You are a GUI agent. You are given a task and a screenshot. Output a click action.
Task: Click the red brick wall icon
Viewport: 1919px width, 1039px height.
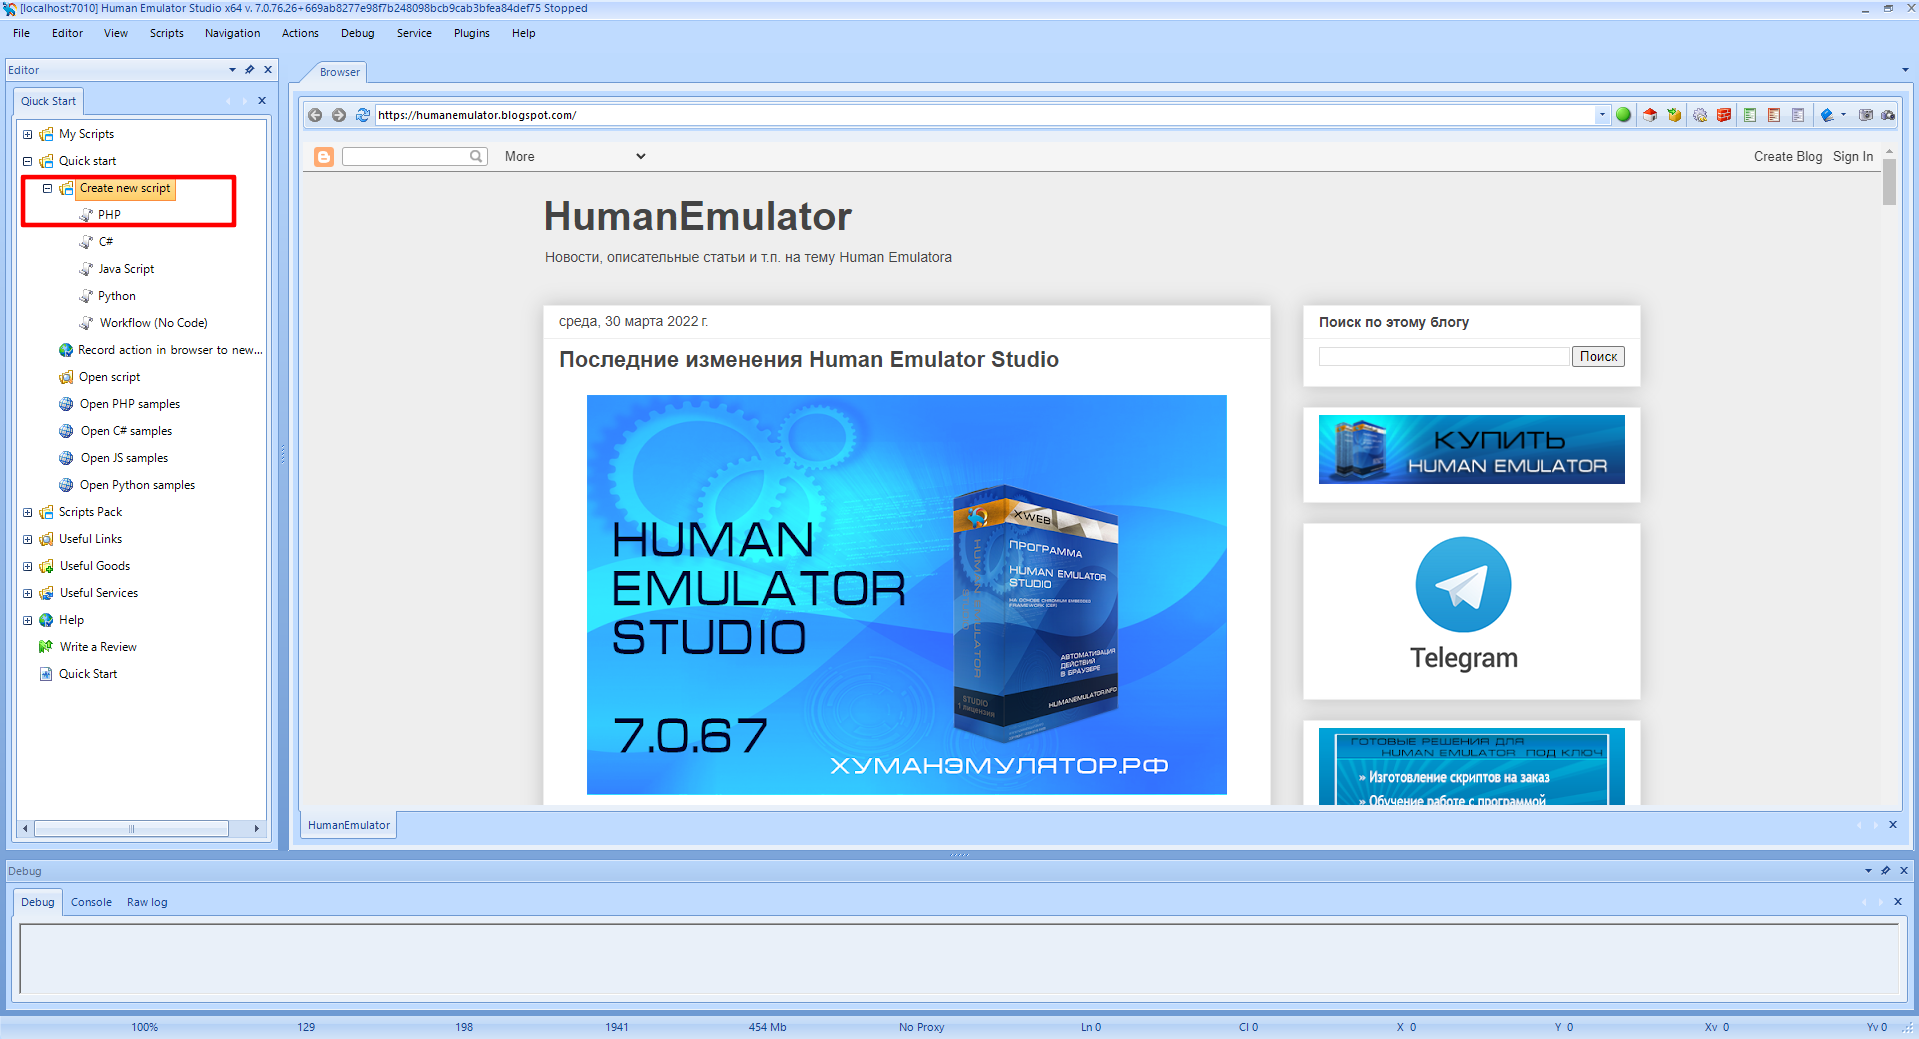point(1724,115)
